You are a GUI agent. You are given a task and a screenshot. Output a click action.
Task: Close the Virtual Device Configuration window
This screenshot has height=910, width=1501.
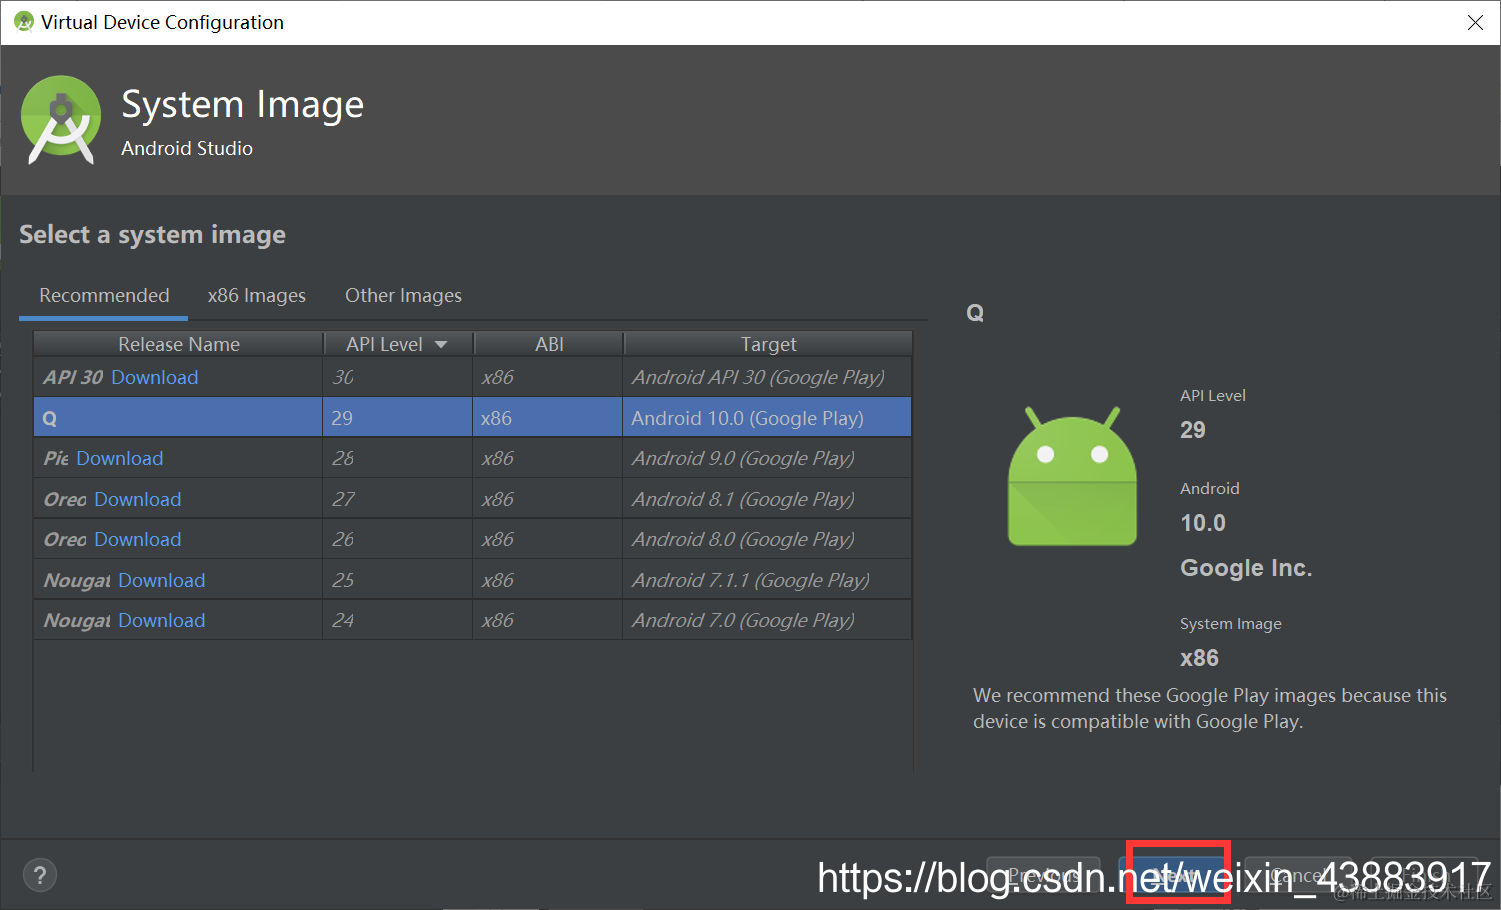click(x=1475, y=22)
